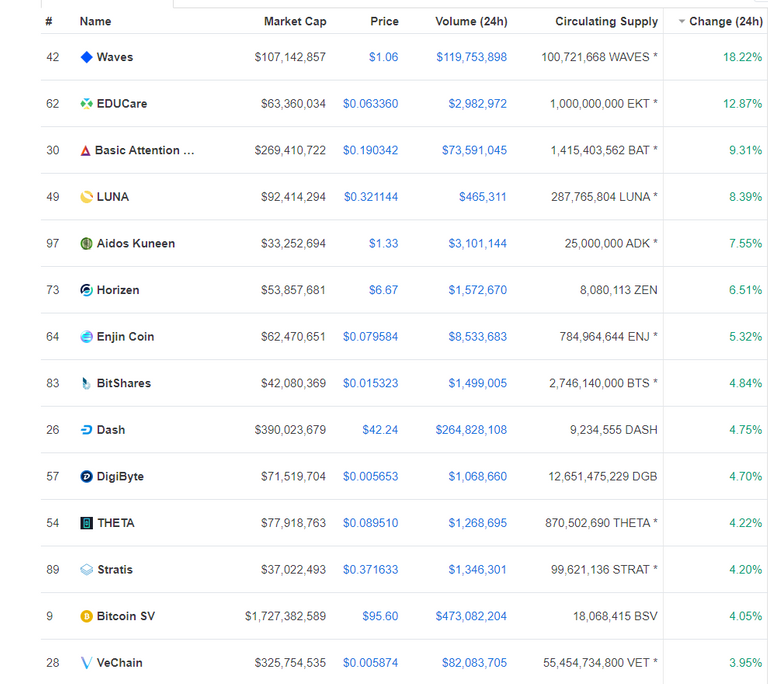Image resolution: width=768 pixels, height=684 pixels.
Task: Open the Basic Attention coin page
Action: [144, 150]
